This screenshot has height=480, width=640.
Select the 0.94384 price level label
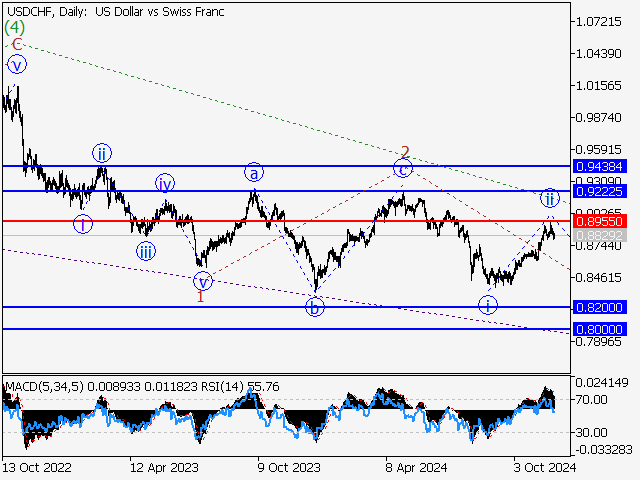600,166
